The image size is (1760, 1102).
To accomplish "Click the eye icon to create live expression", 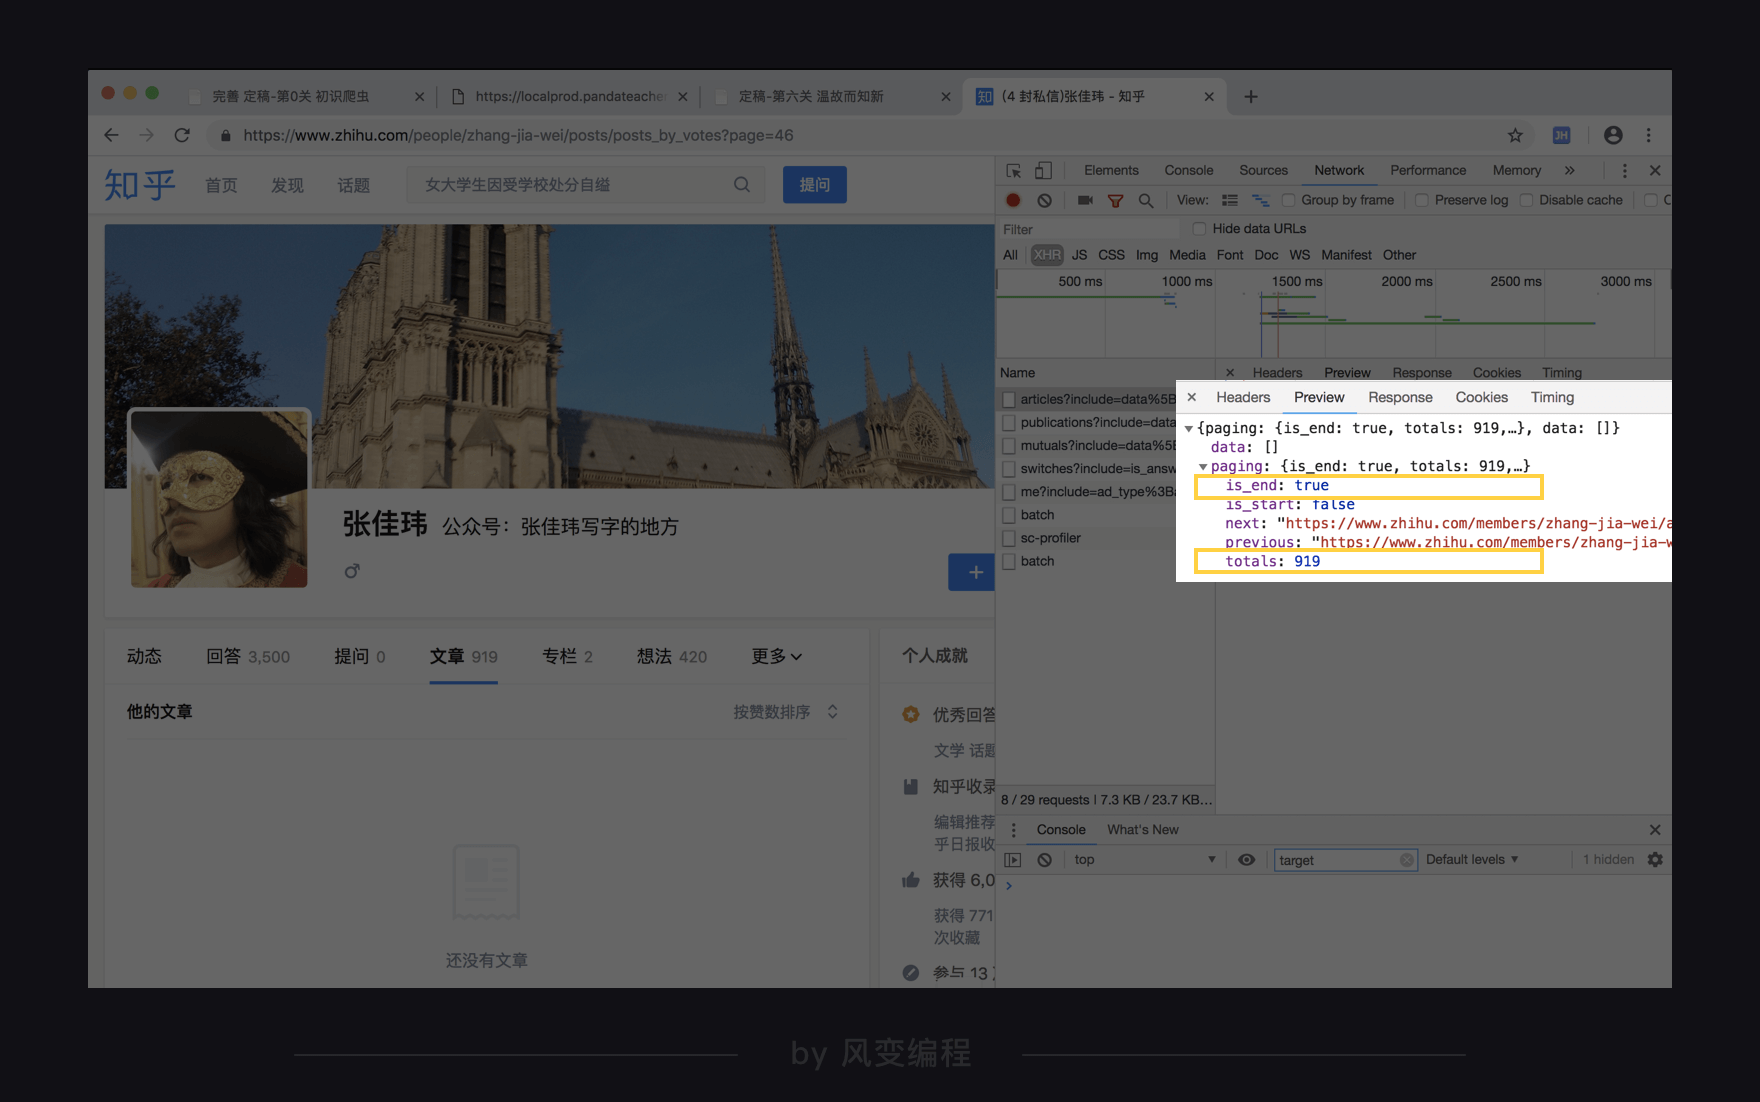I will (x=1246, y=859).
